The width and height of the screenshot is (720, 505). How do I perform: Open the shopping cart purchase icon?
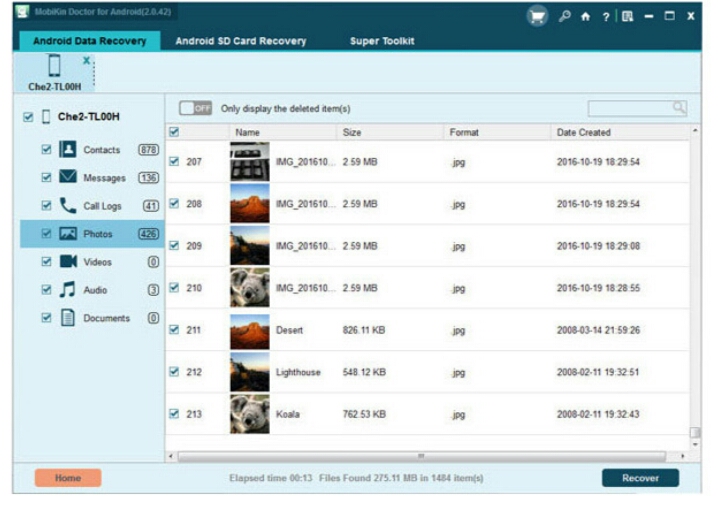[537, 16]
